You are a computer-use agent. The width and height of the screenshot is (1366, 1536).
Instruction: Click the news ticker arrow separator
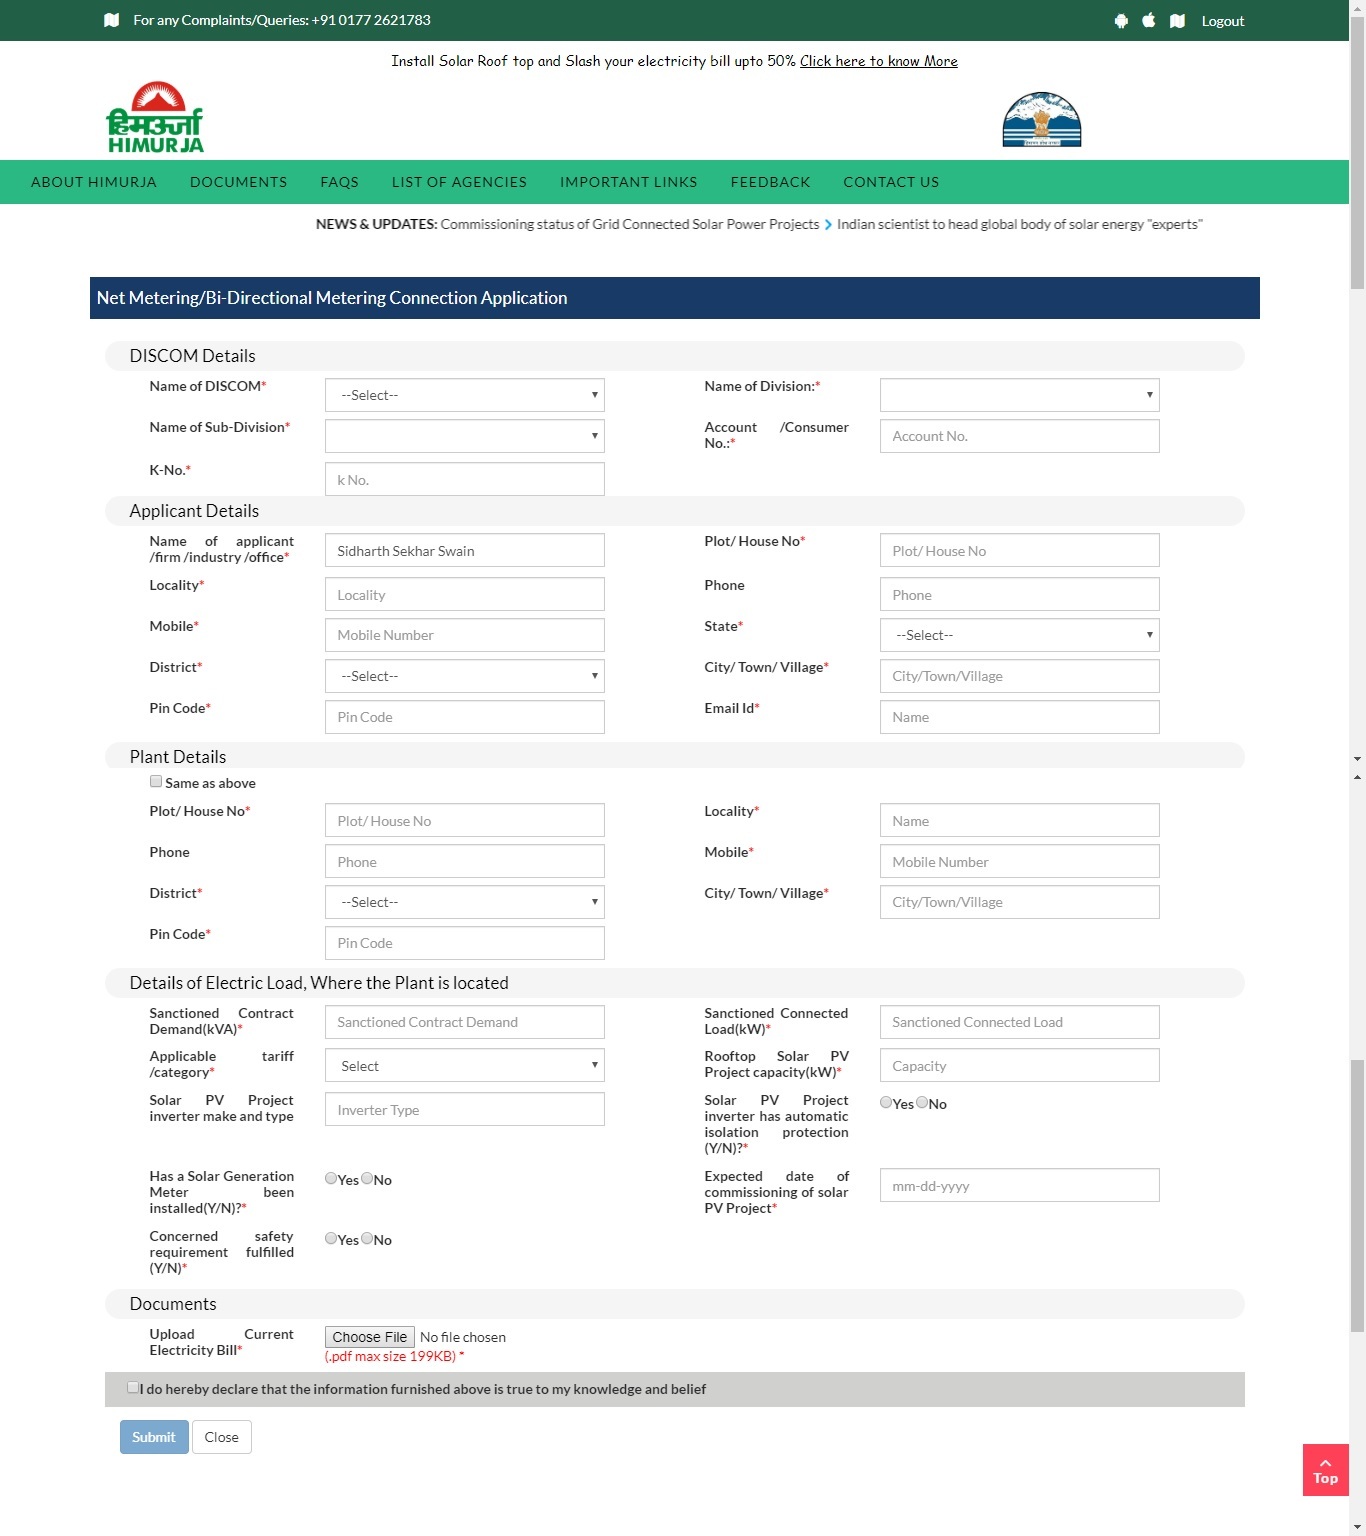828,225
